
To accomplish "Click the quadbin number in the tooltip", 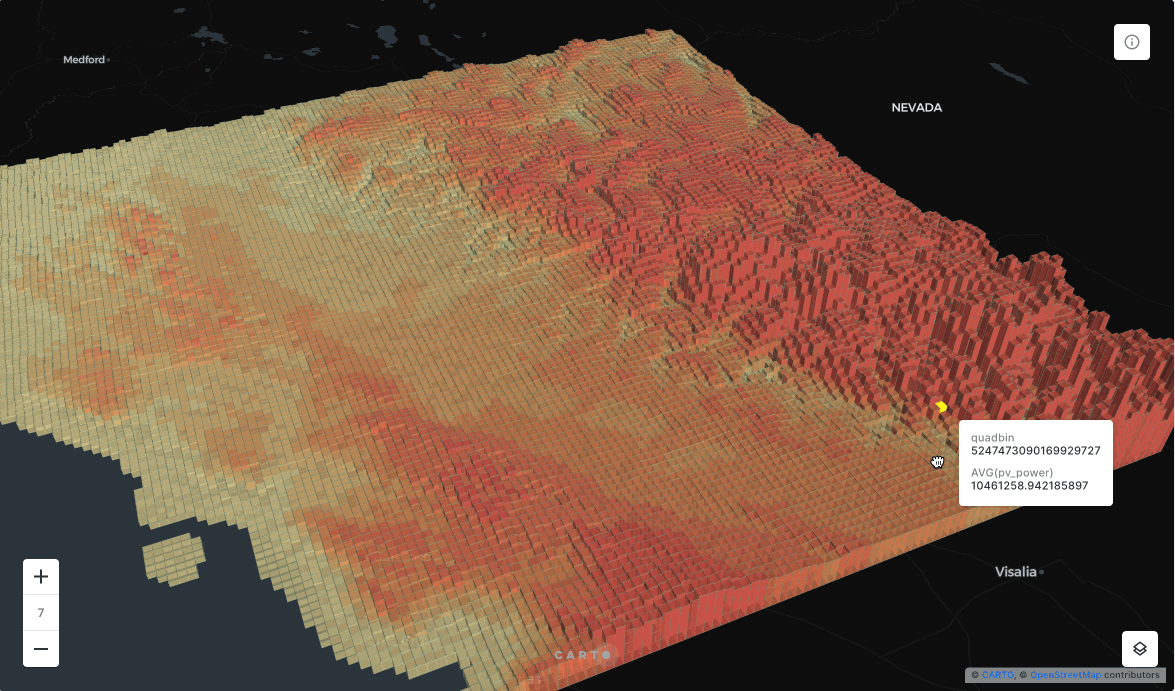I will [x=1035, y=451].
